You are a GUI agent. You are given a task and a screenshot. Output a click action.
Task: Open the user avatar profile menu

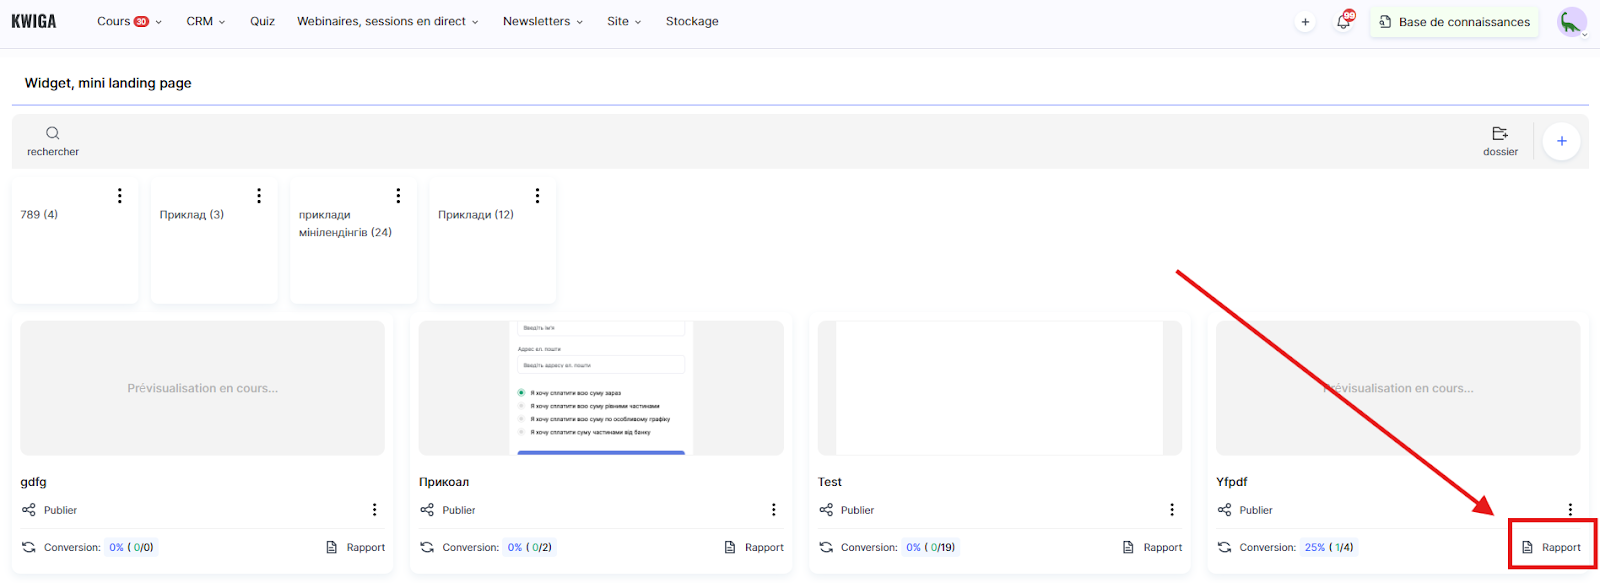coord(1572,22)
